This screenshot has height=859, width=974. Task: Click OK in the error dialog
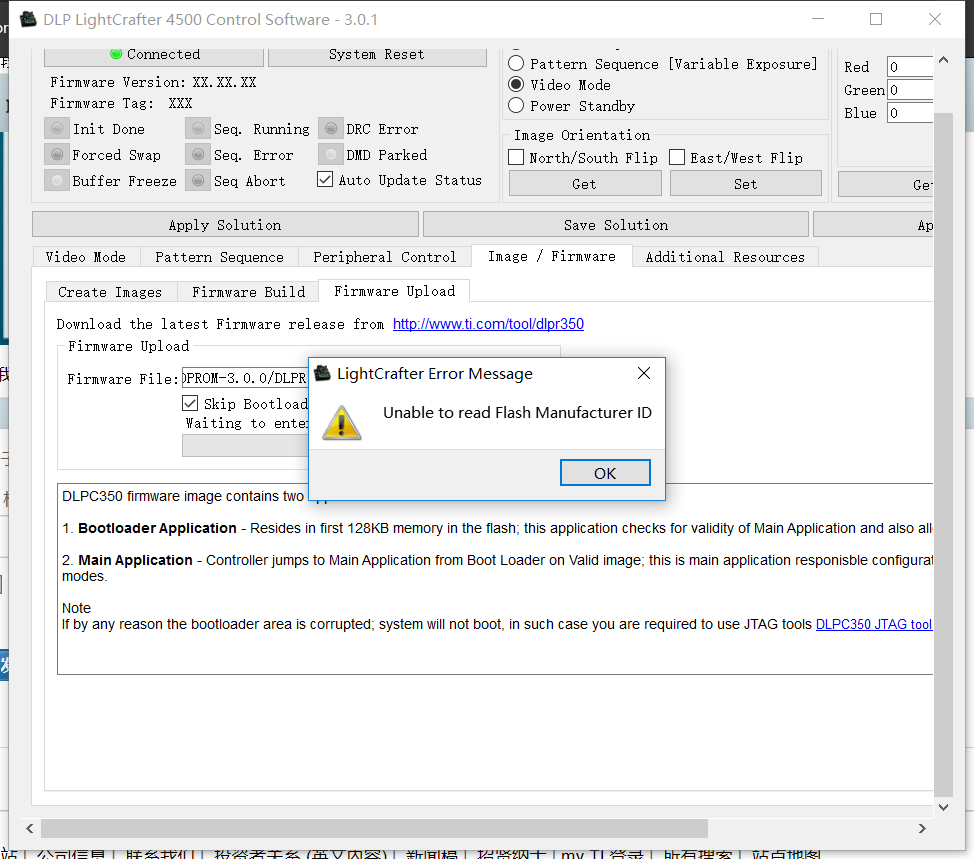(x=605, y=473)
